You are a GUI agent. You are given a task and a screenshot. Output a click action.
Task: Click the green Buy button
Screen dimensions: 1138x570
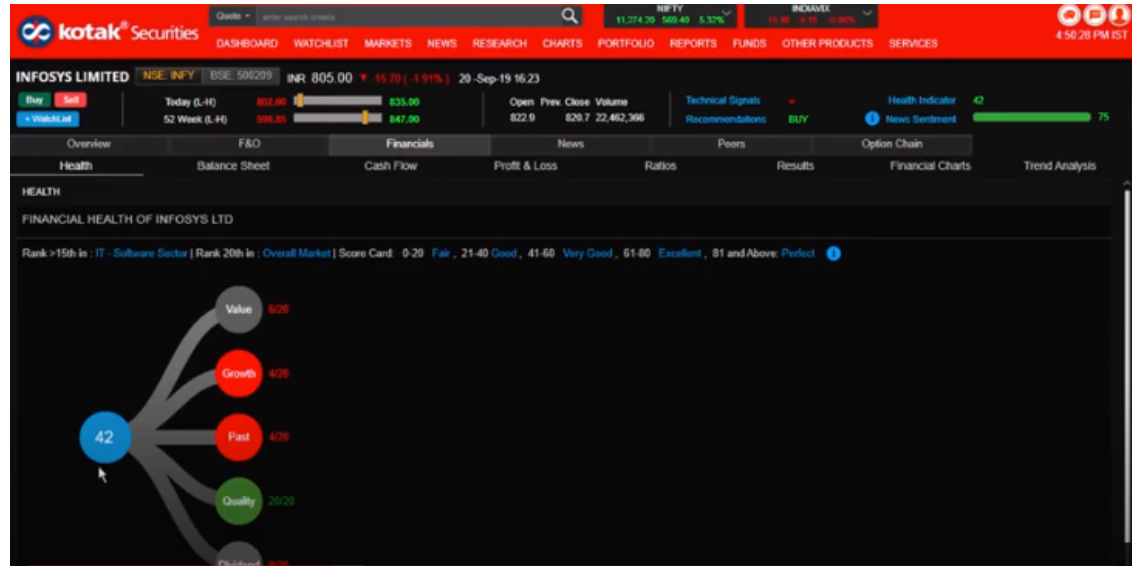[x=33, y=101]
